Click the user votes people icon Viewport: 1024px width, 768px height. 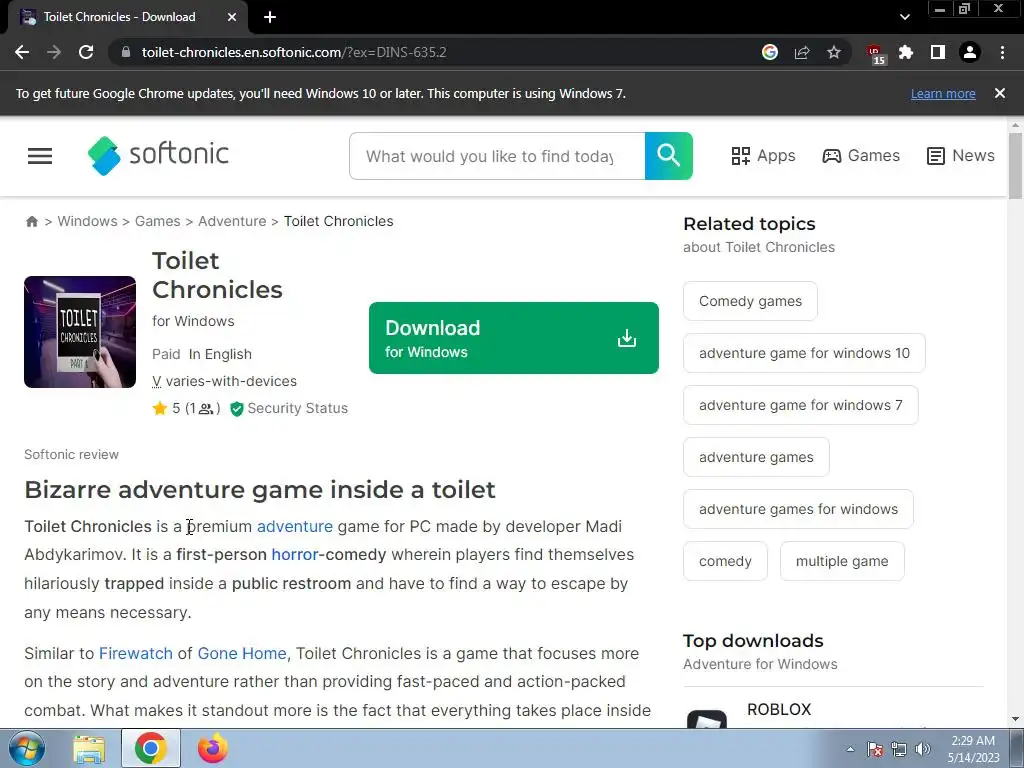click(206, 409)
